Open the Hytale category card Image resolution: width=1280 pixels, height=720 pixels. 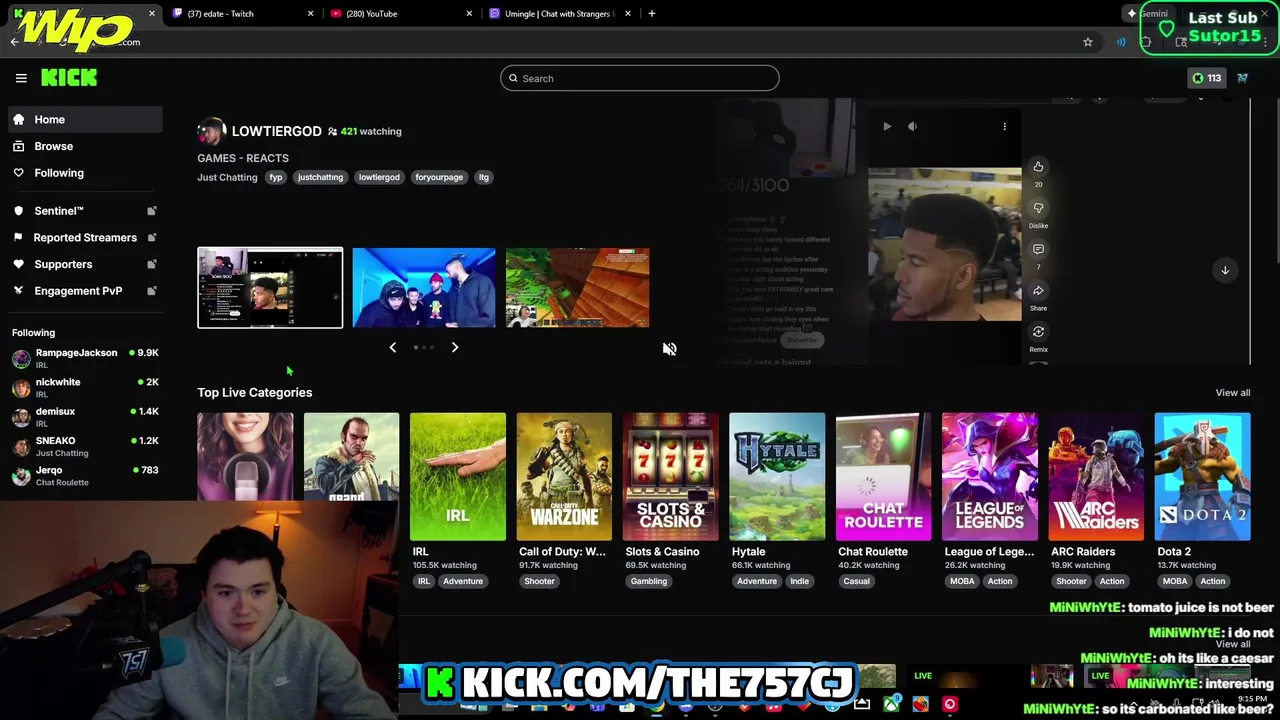(777, 477)
